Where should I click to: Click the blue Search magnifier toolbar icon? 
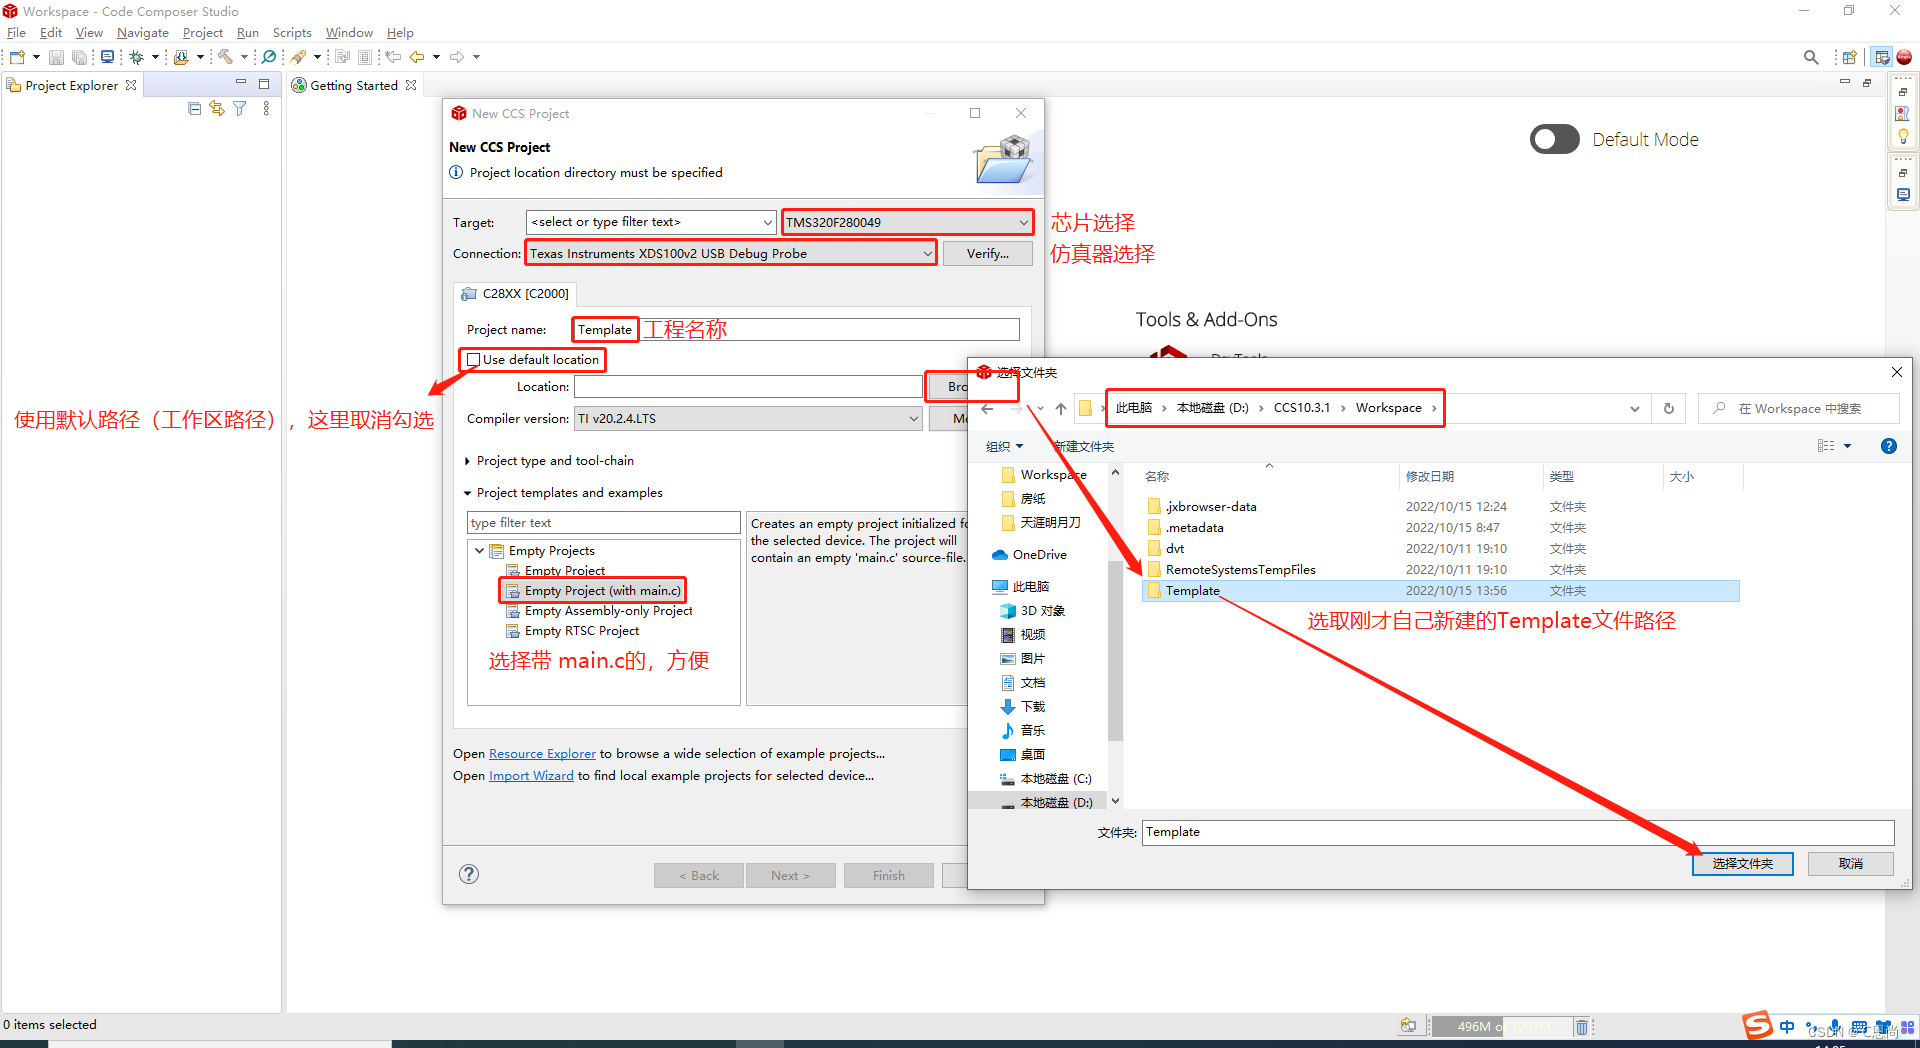tap(269, 57)
